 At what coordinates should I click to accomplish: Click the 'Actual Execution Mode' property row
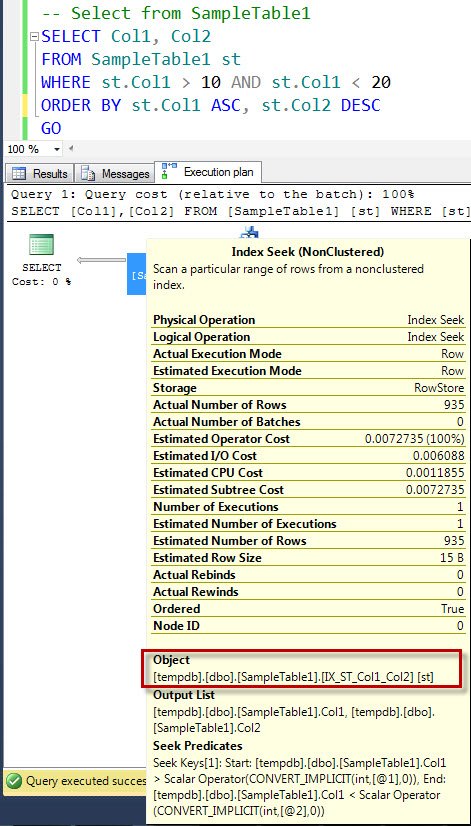coord(309,353)
